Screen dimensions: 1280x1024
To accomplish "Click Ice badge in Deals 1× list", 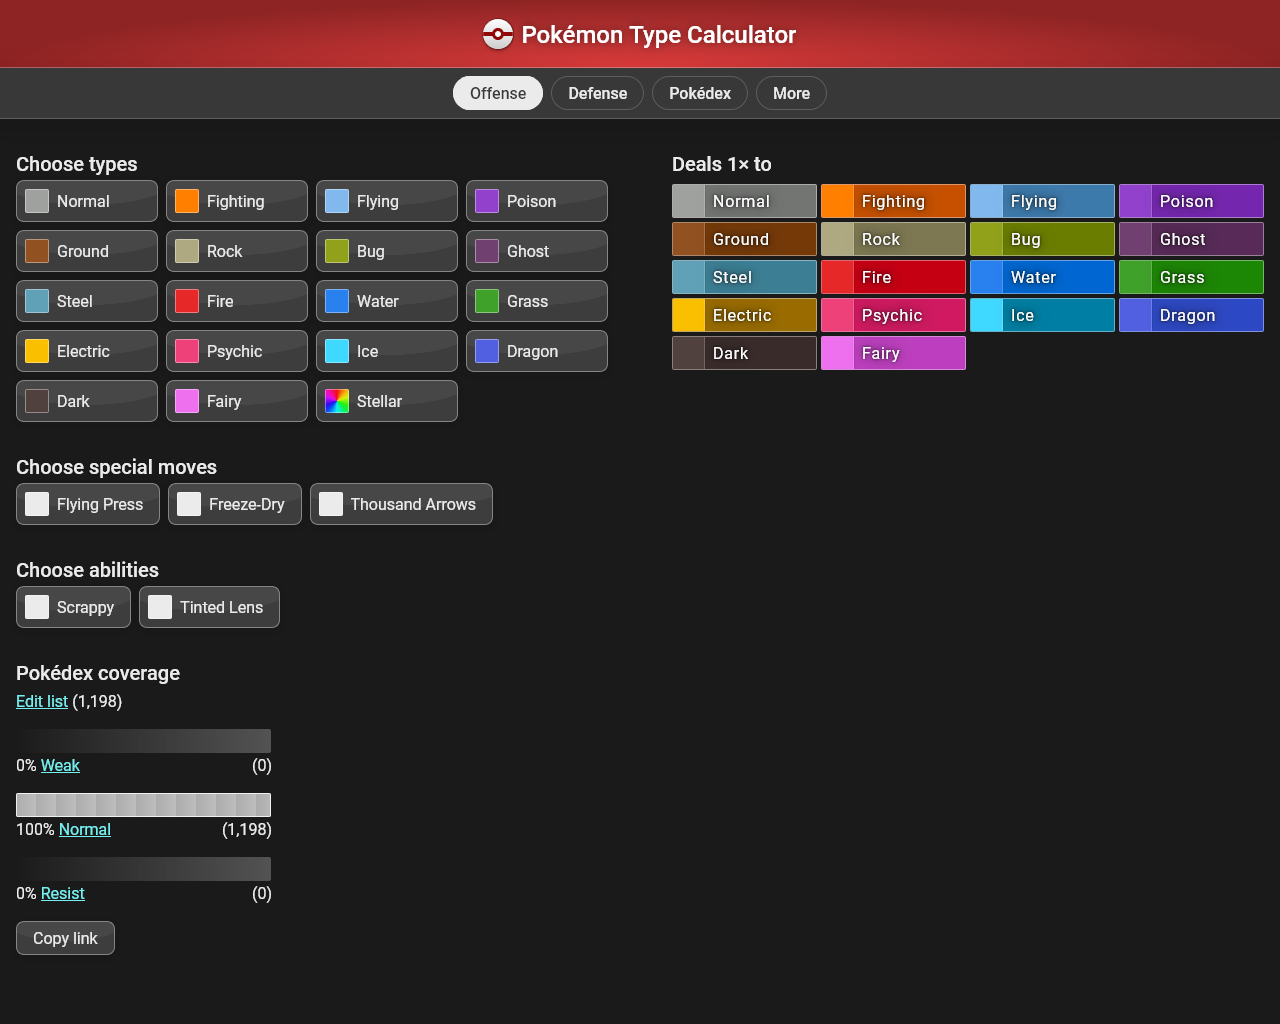I will coord(1042,315).
